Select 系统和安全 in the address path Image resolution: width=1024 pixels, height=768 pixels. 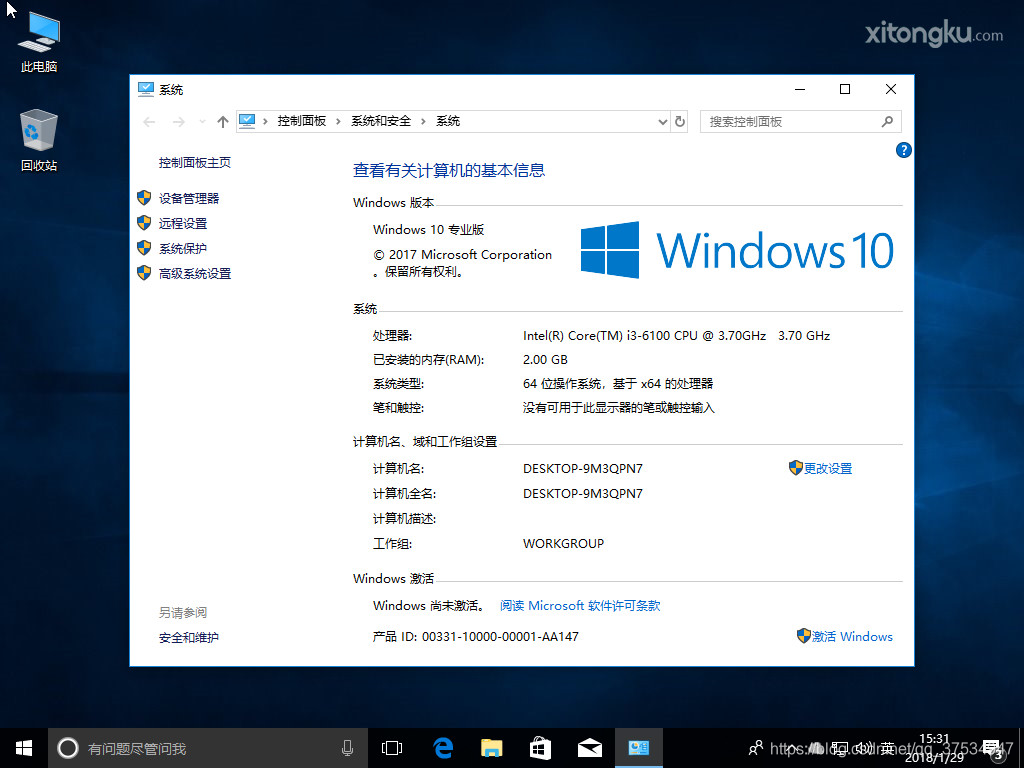[x=381, y=121]
